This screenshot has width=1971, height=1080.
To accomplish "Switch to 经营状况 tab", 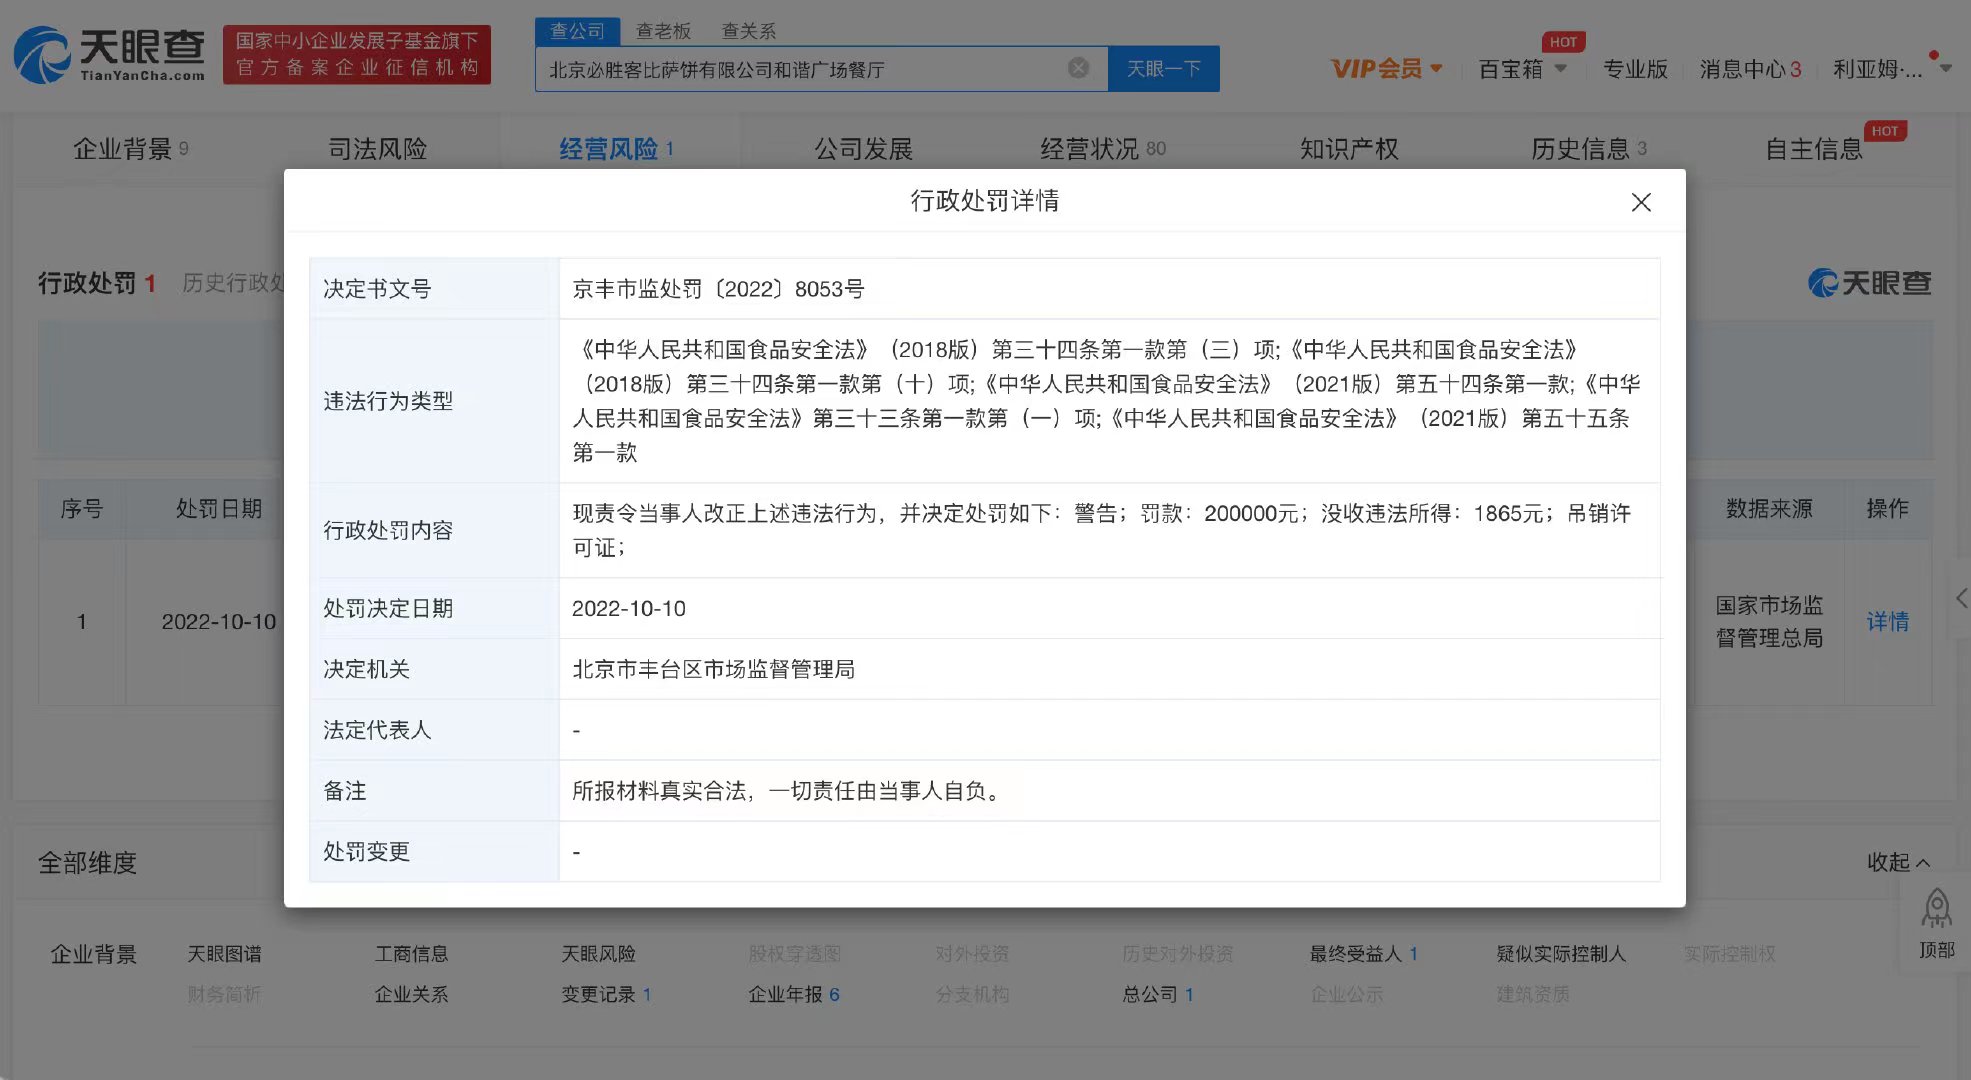I will point(1102,149).
